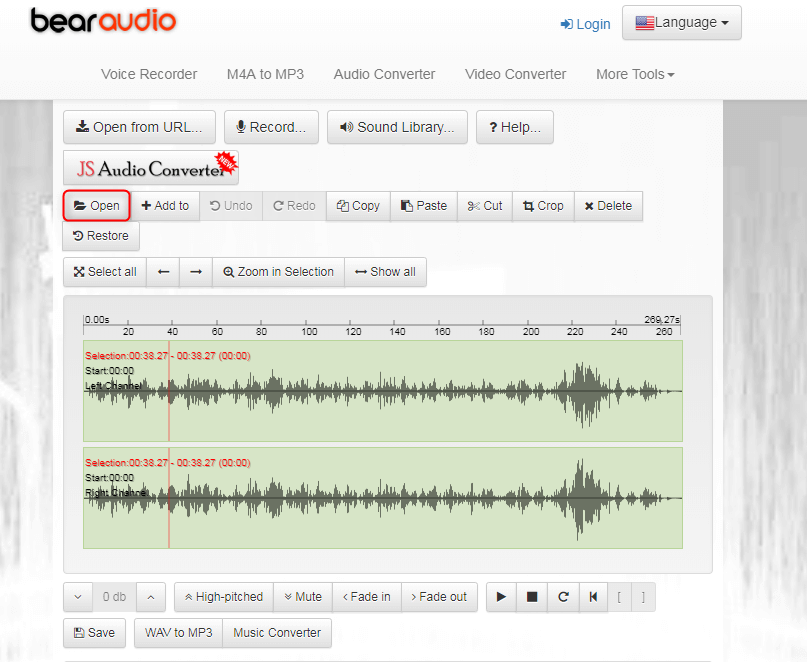Copy the selected audio
The width and height of the screenshot is (807, 662).
click(358, 206)
